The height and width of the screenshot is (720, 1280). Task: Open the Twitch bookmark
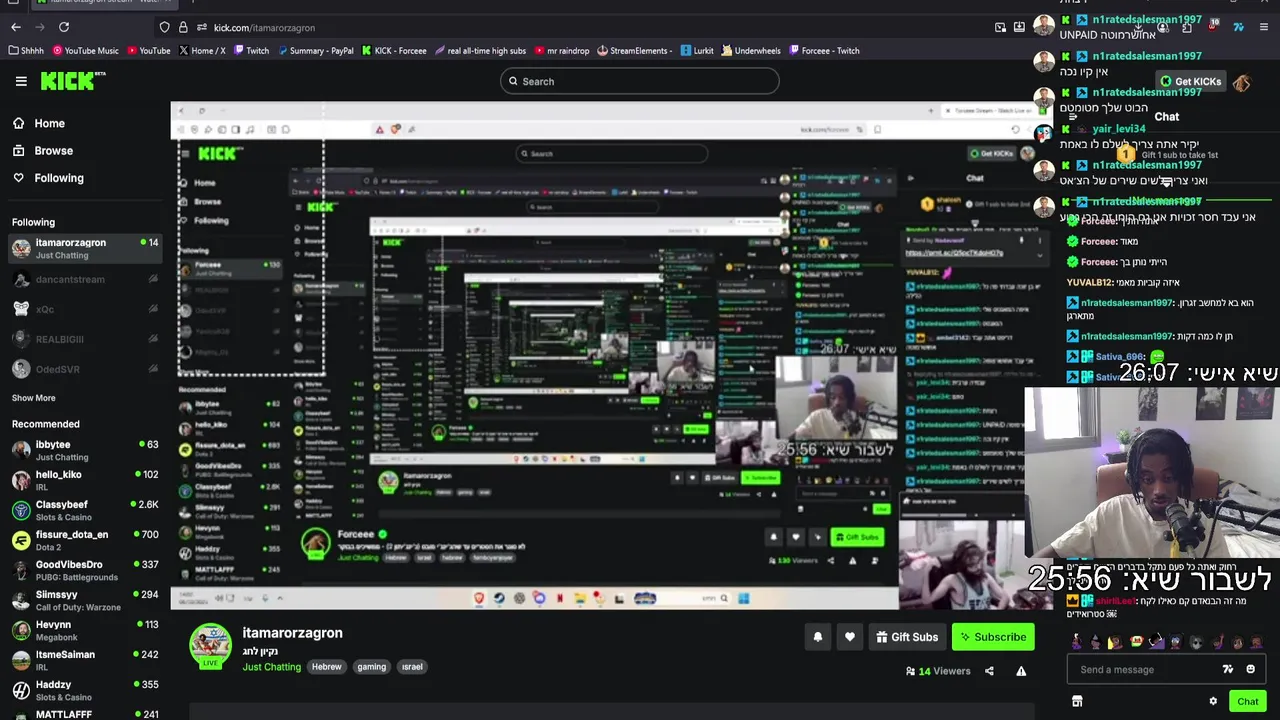pos(251,51)
